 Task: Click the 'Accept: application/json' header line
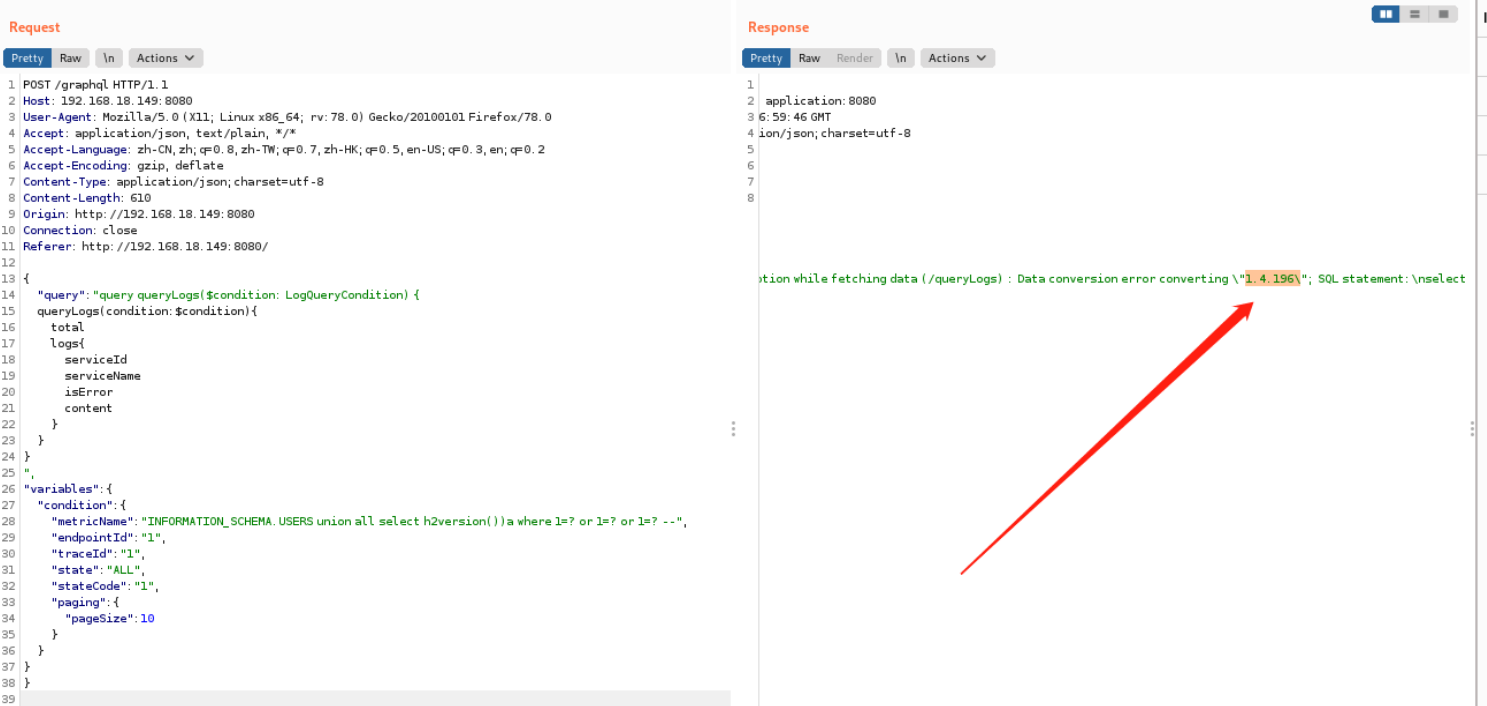[x=159, y=133]
